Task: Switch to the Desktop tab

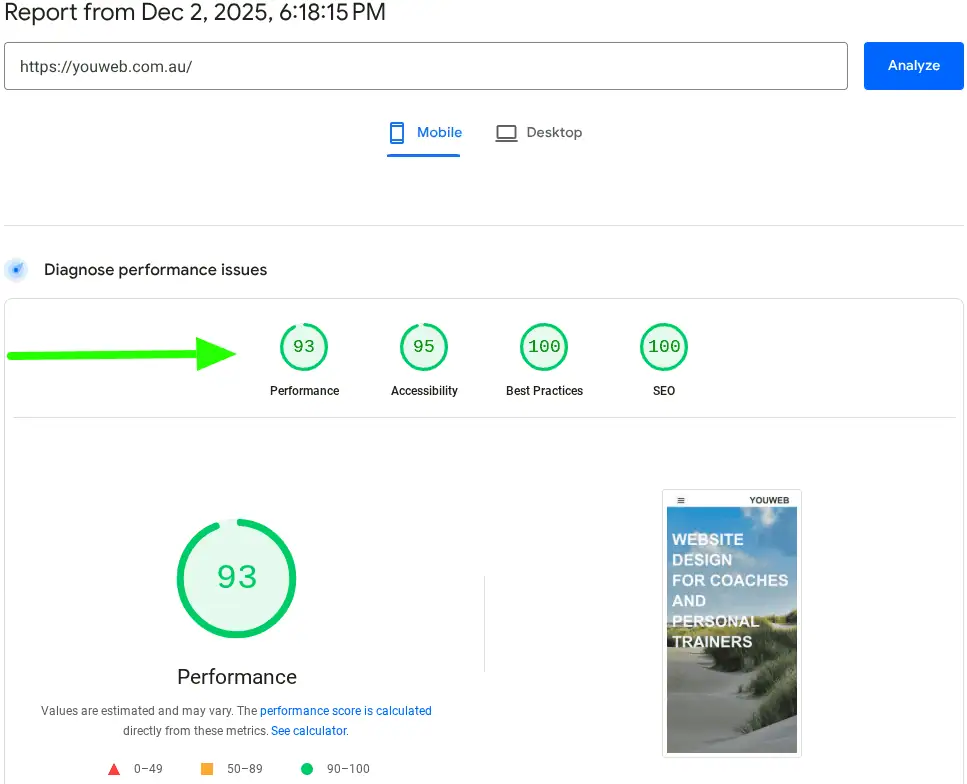Action: 539,133
